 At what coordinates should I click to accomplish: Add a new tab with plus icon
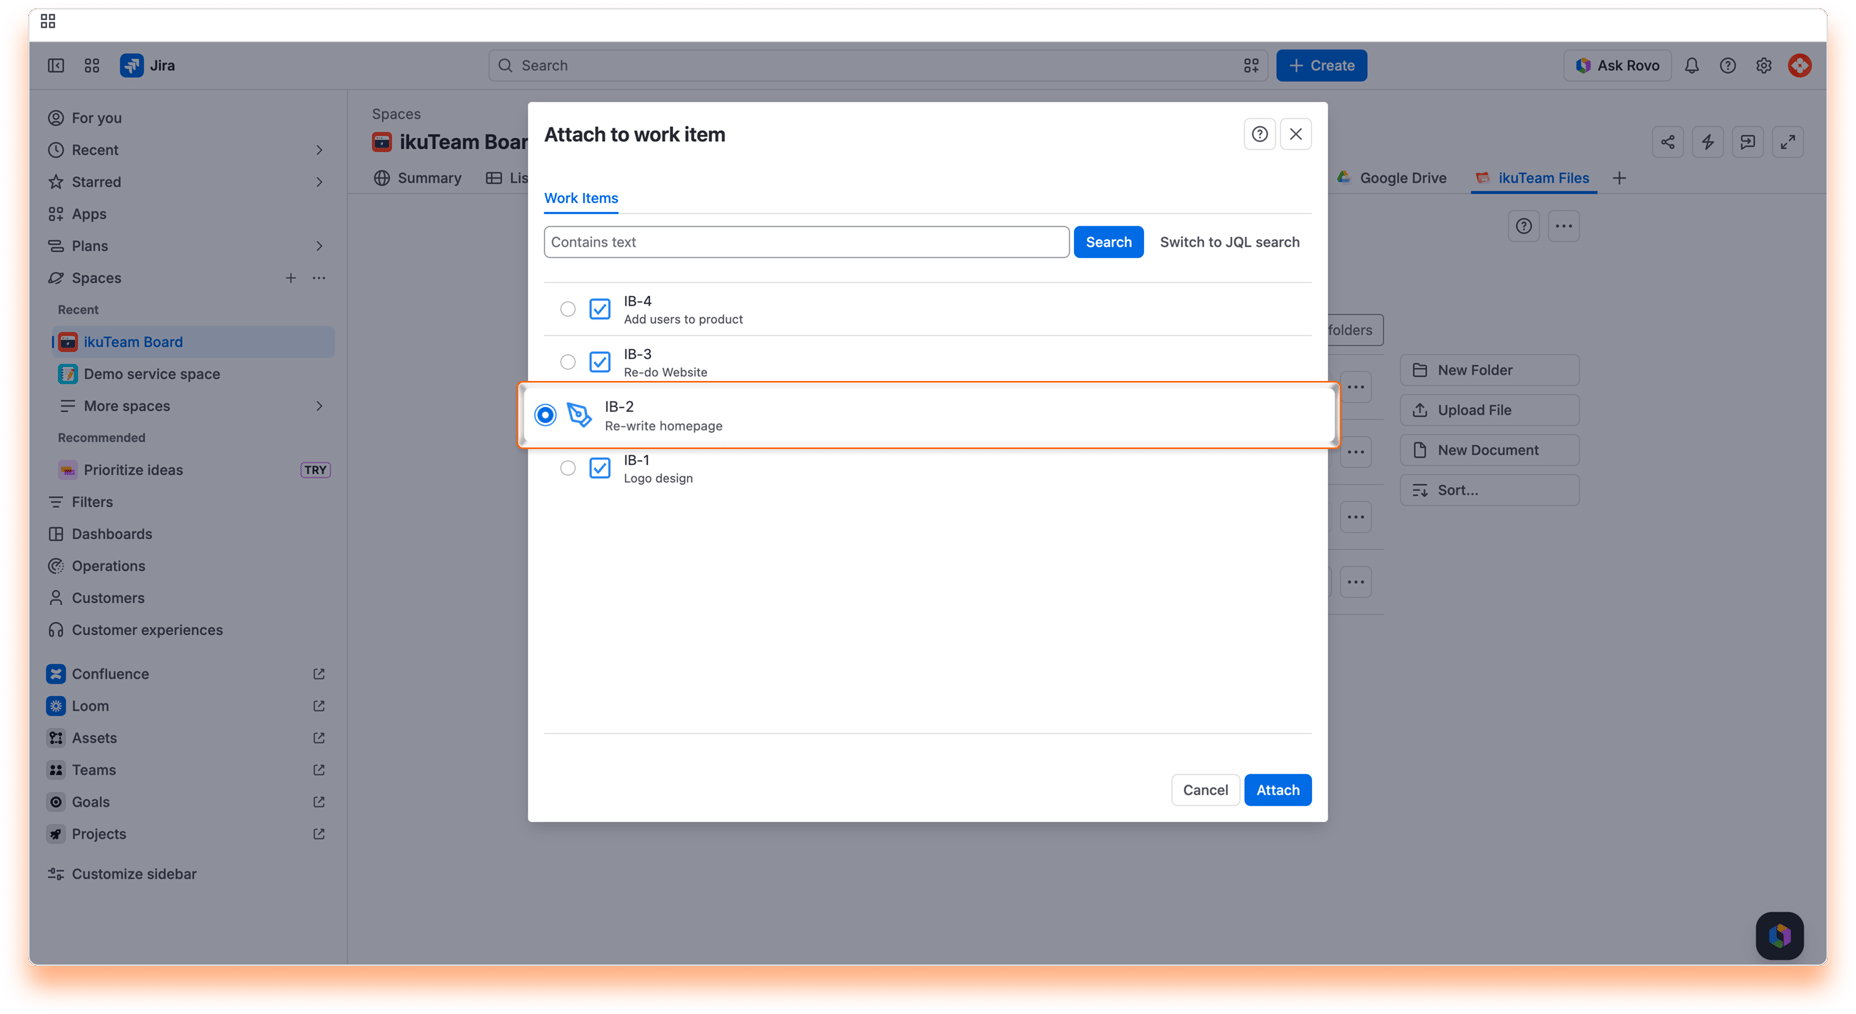point(1619,178)
